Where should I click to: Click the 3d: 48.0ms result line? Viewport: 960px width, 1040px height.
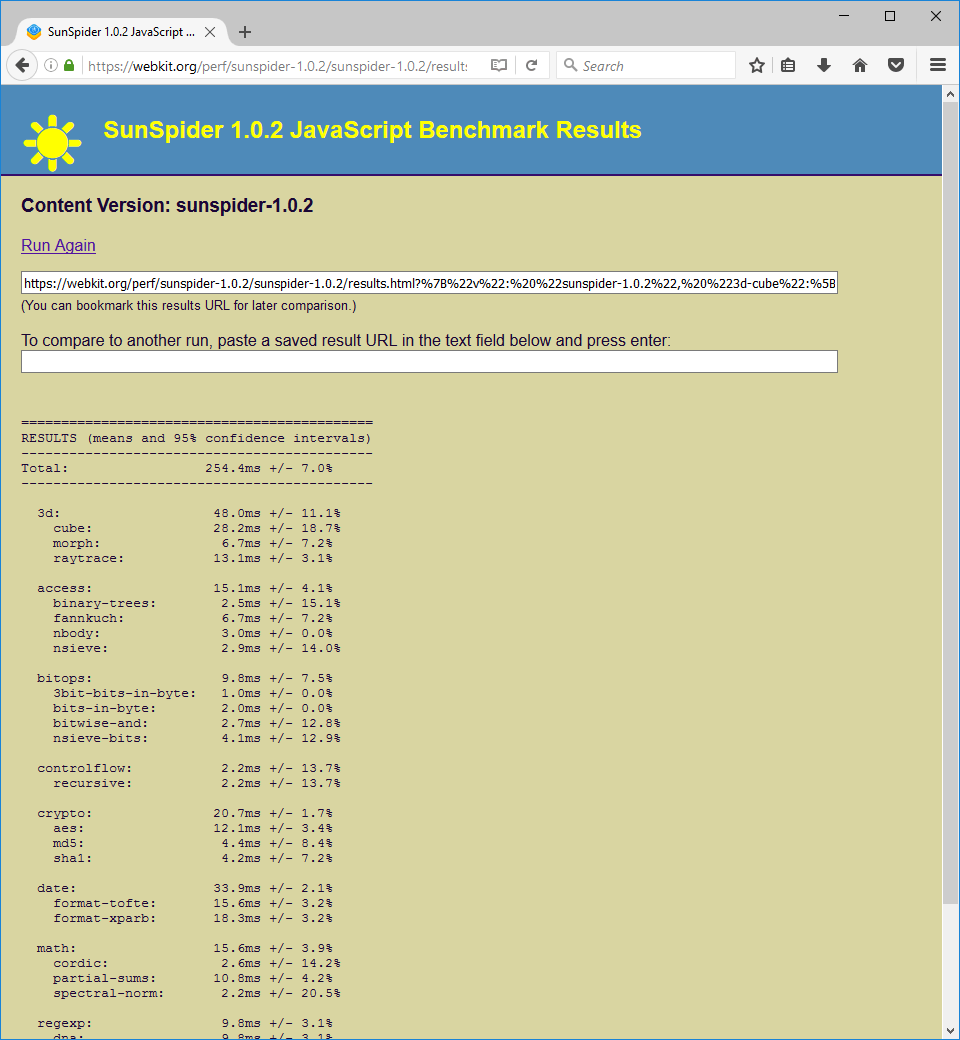point(189,513)
